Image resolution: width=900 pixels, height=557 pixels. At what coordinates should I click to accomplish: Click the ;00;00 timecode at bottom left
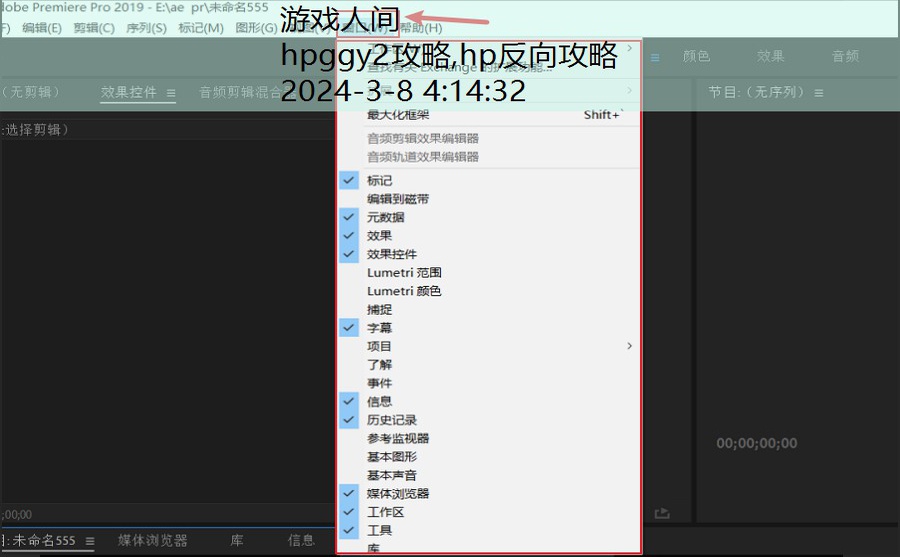16,515
